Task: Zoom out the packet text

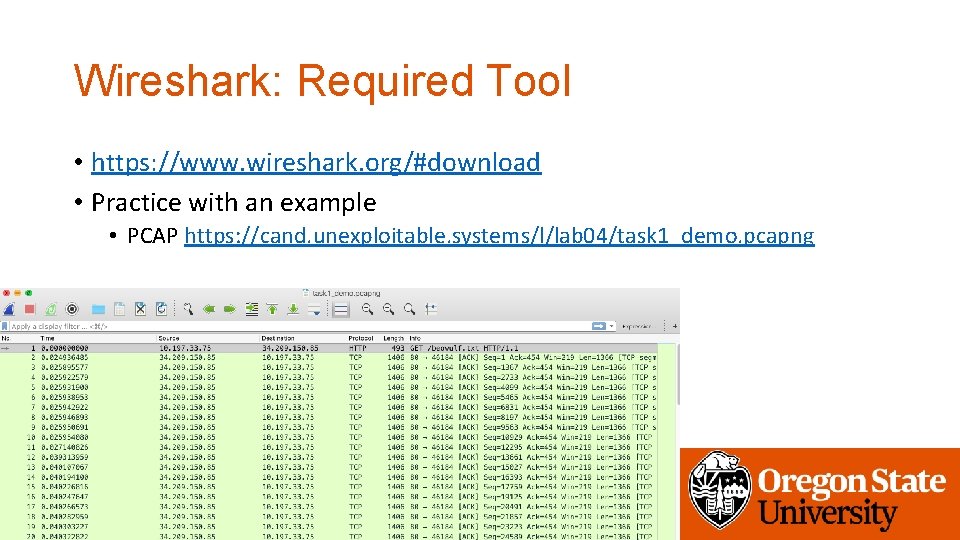Action: (388, 309)
